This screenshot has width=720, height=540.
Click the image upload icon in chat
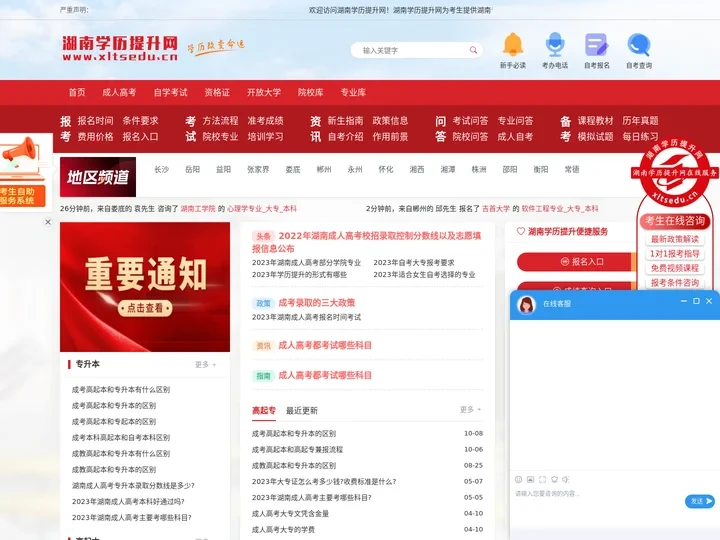click(x=530, y=479)
